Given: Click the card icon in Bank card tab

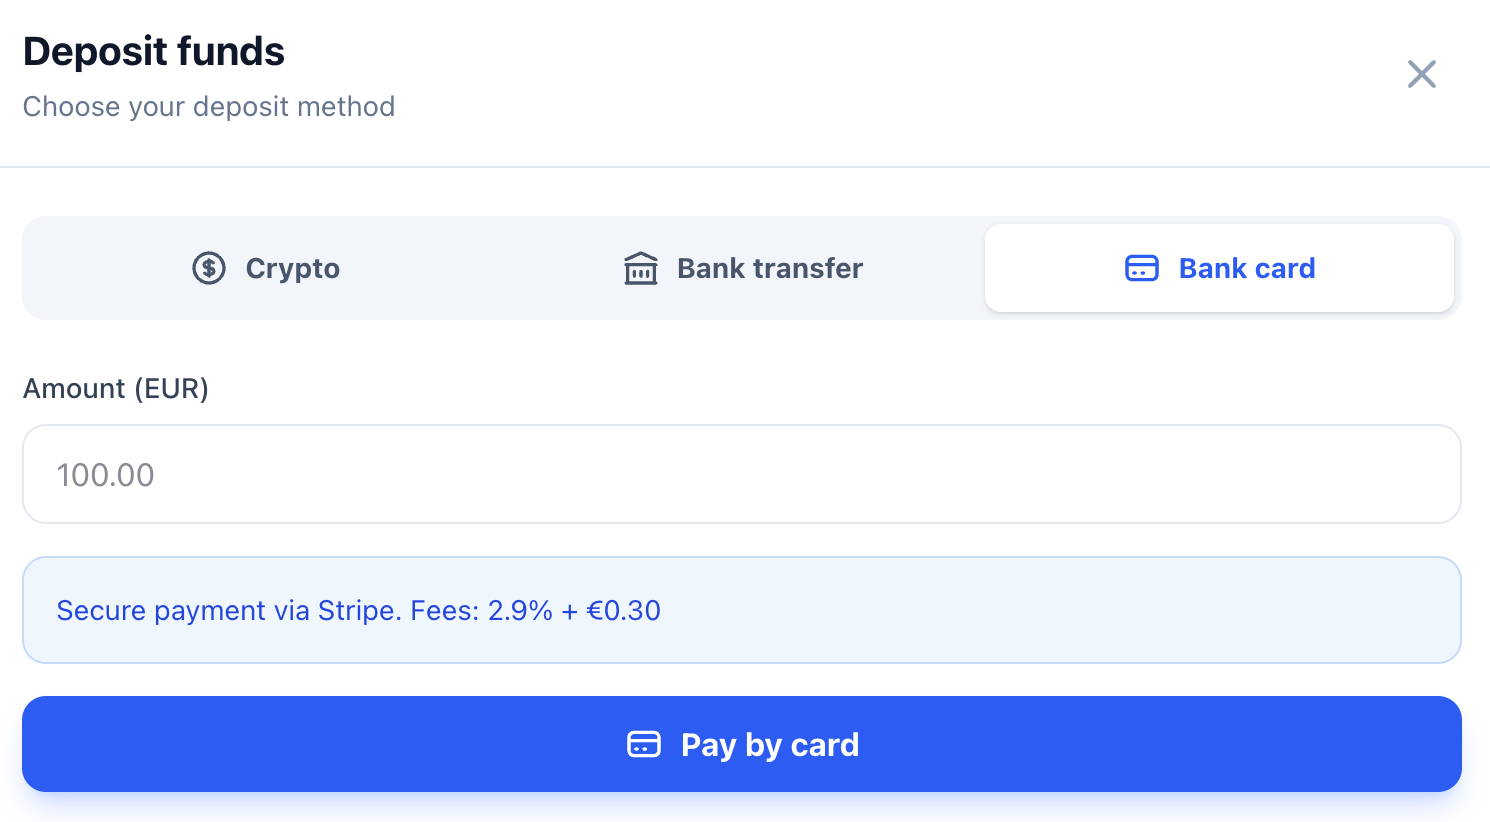Looking at the screenshot, I should (1142, 268).
